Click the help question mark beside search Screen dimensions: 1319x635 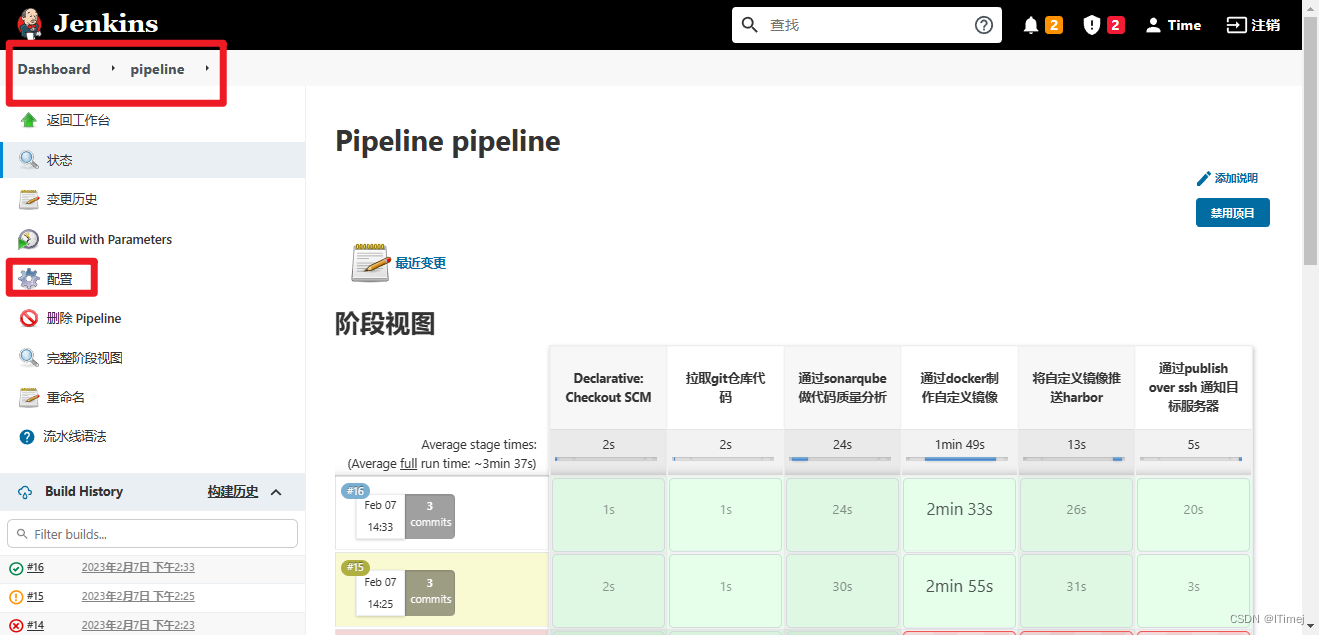(983, 25)
